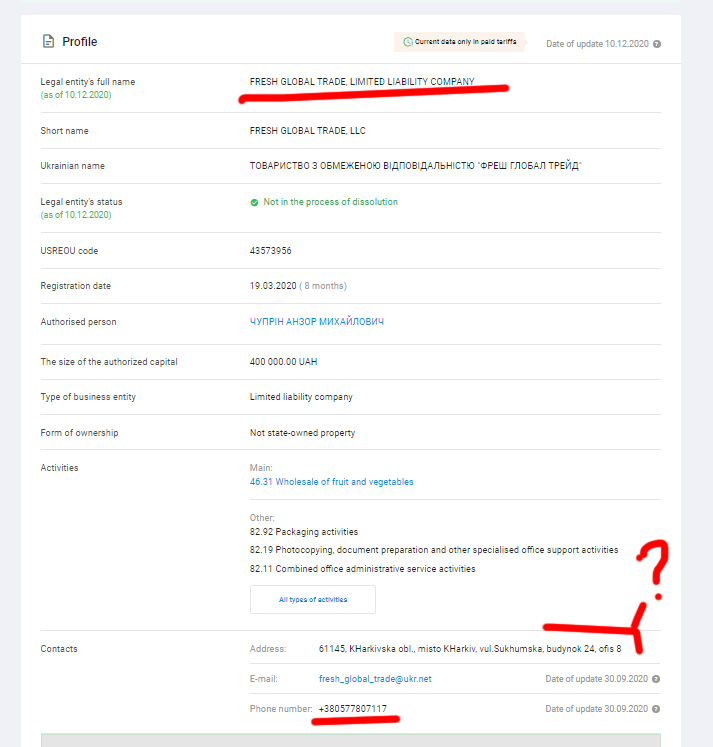Click the Ukrainian name label

tap(72, 166)
